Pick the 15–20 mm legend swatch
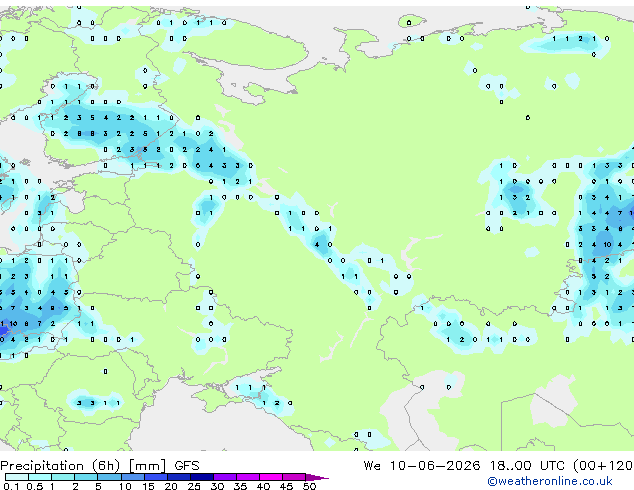Image resolution: width=634 pixels, height=490 pixels. 156,477
